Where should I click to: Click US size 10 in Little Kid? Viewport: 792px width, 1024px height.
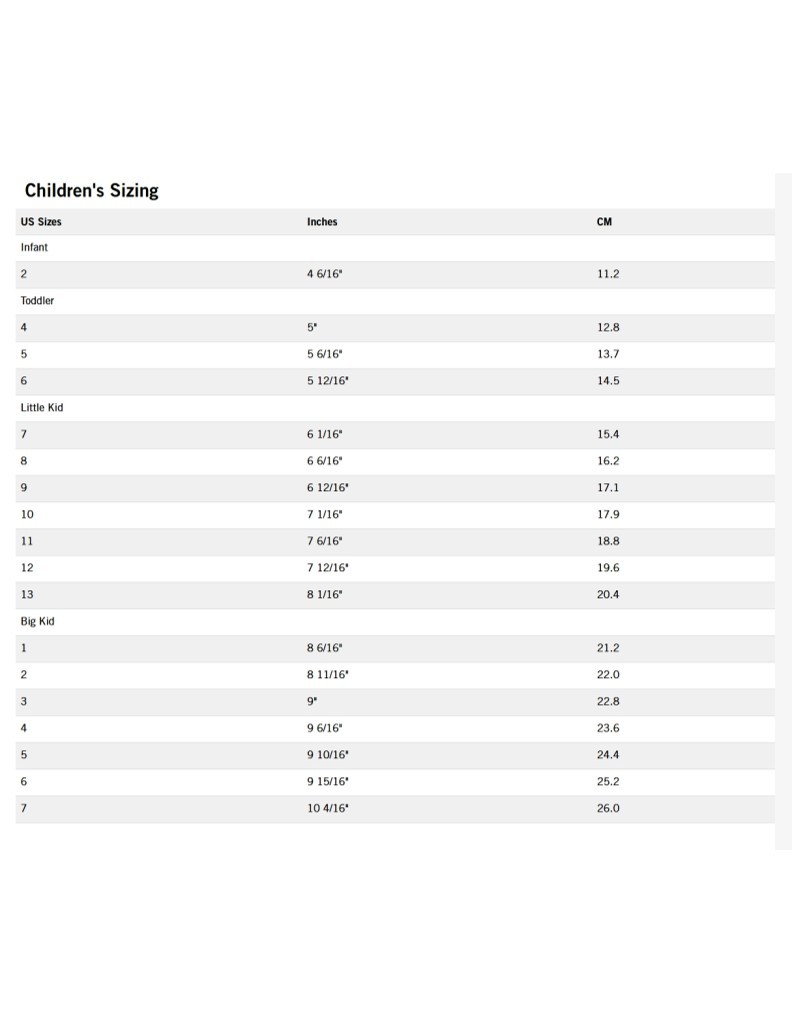pyautogui.click(x=27, y=514)
